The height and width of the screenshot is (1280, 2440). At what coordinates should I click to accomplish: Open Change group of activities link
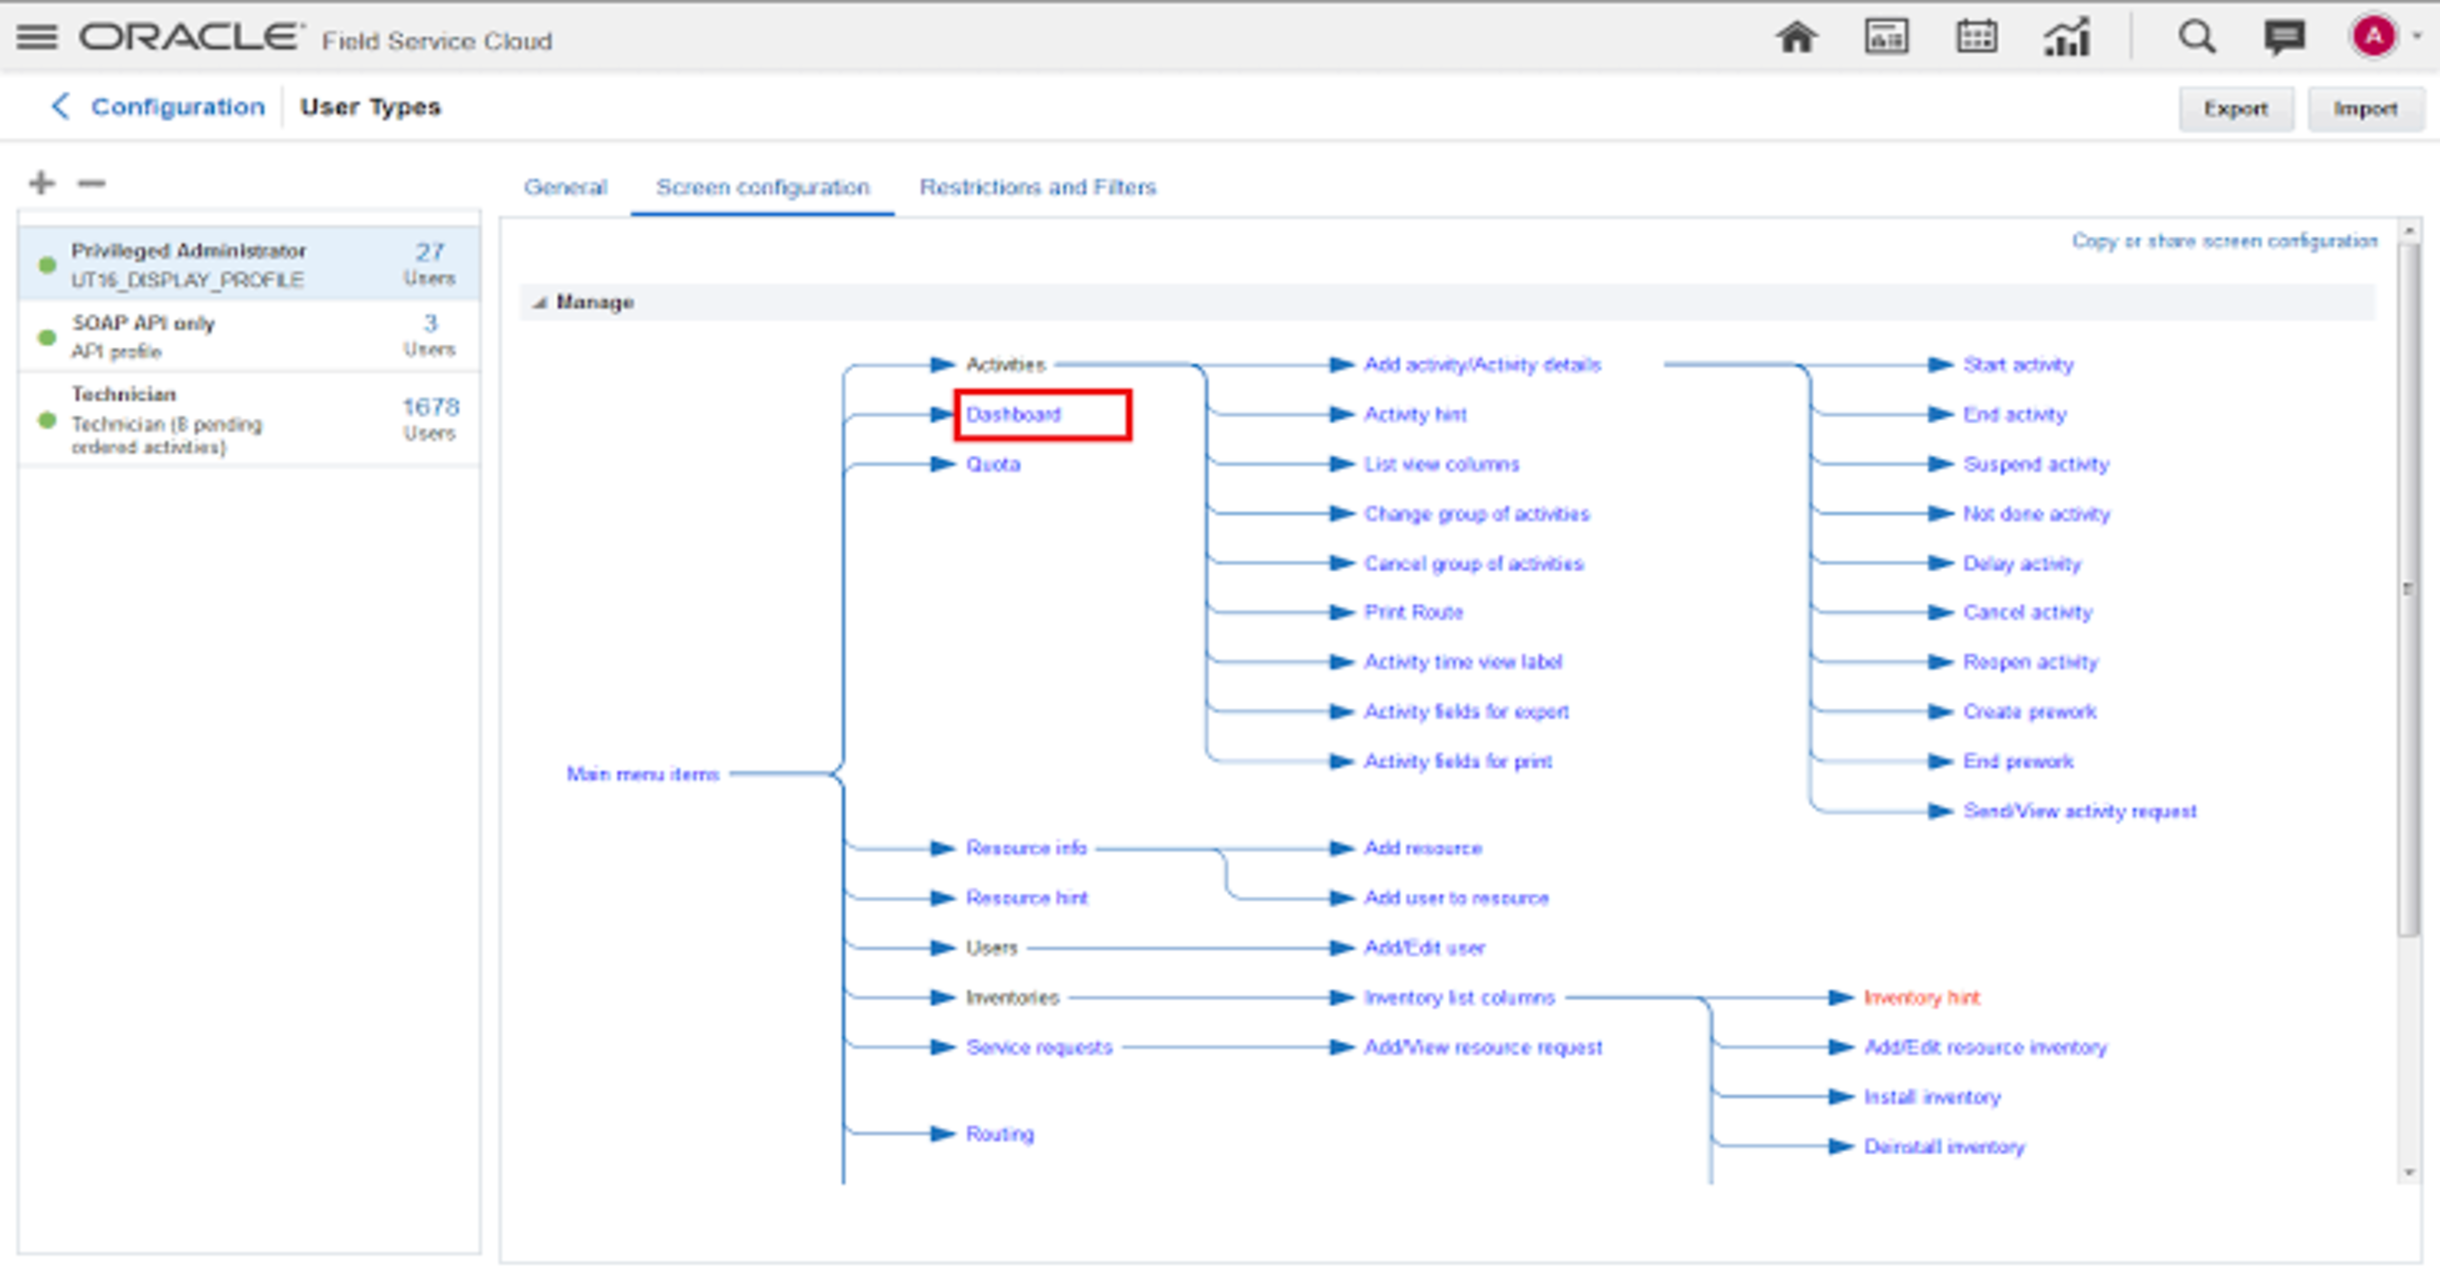[x=1476, y=514]
